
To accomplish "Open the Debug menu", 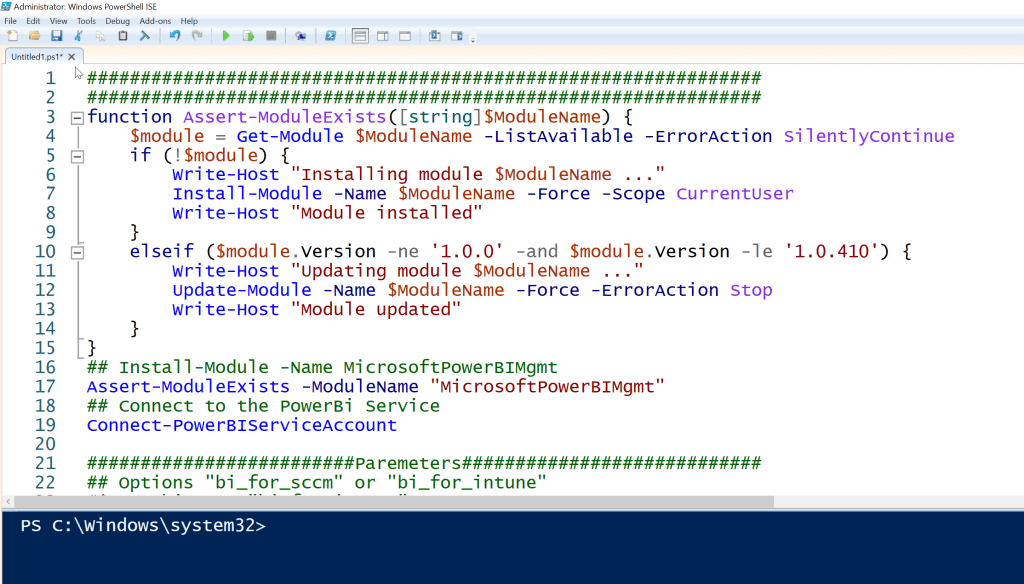I will tap(117, 20).
